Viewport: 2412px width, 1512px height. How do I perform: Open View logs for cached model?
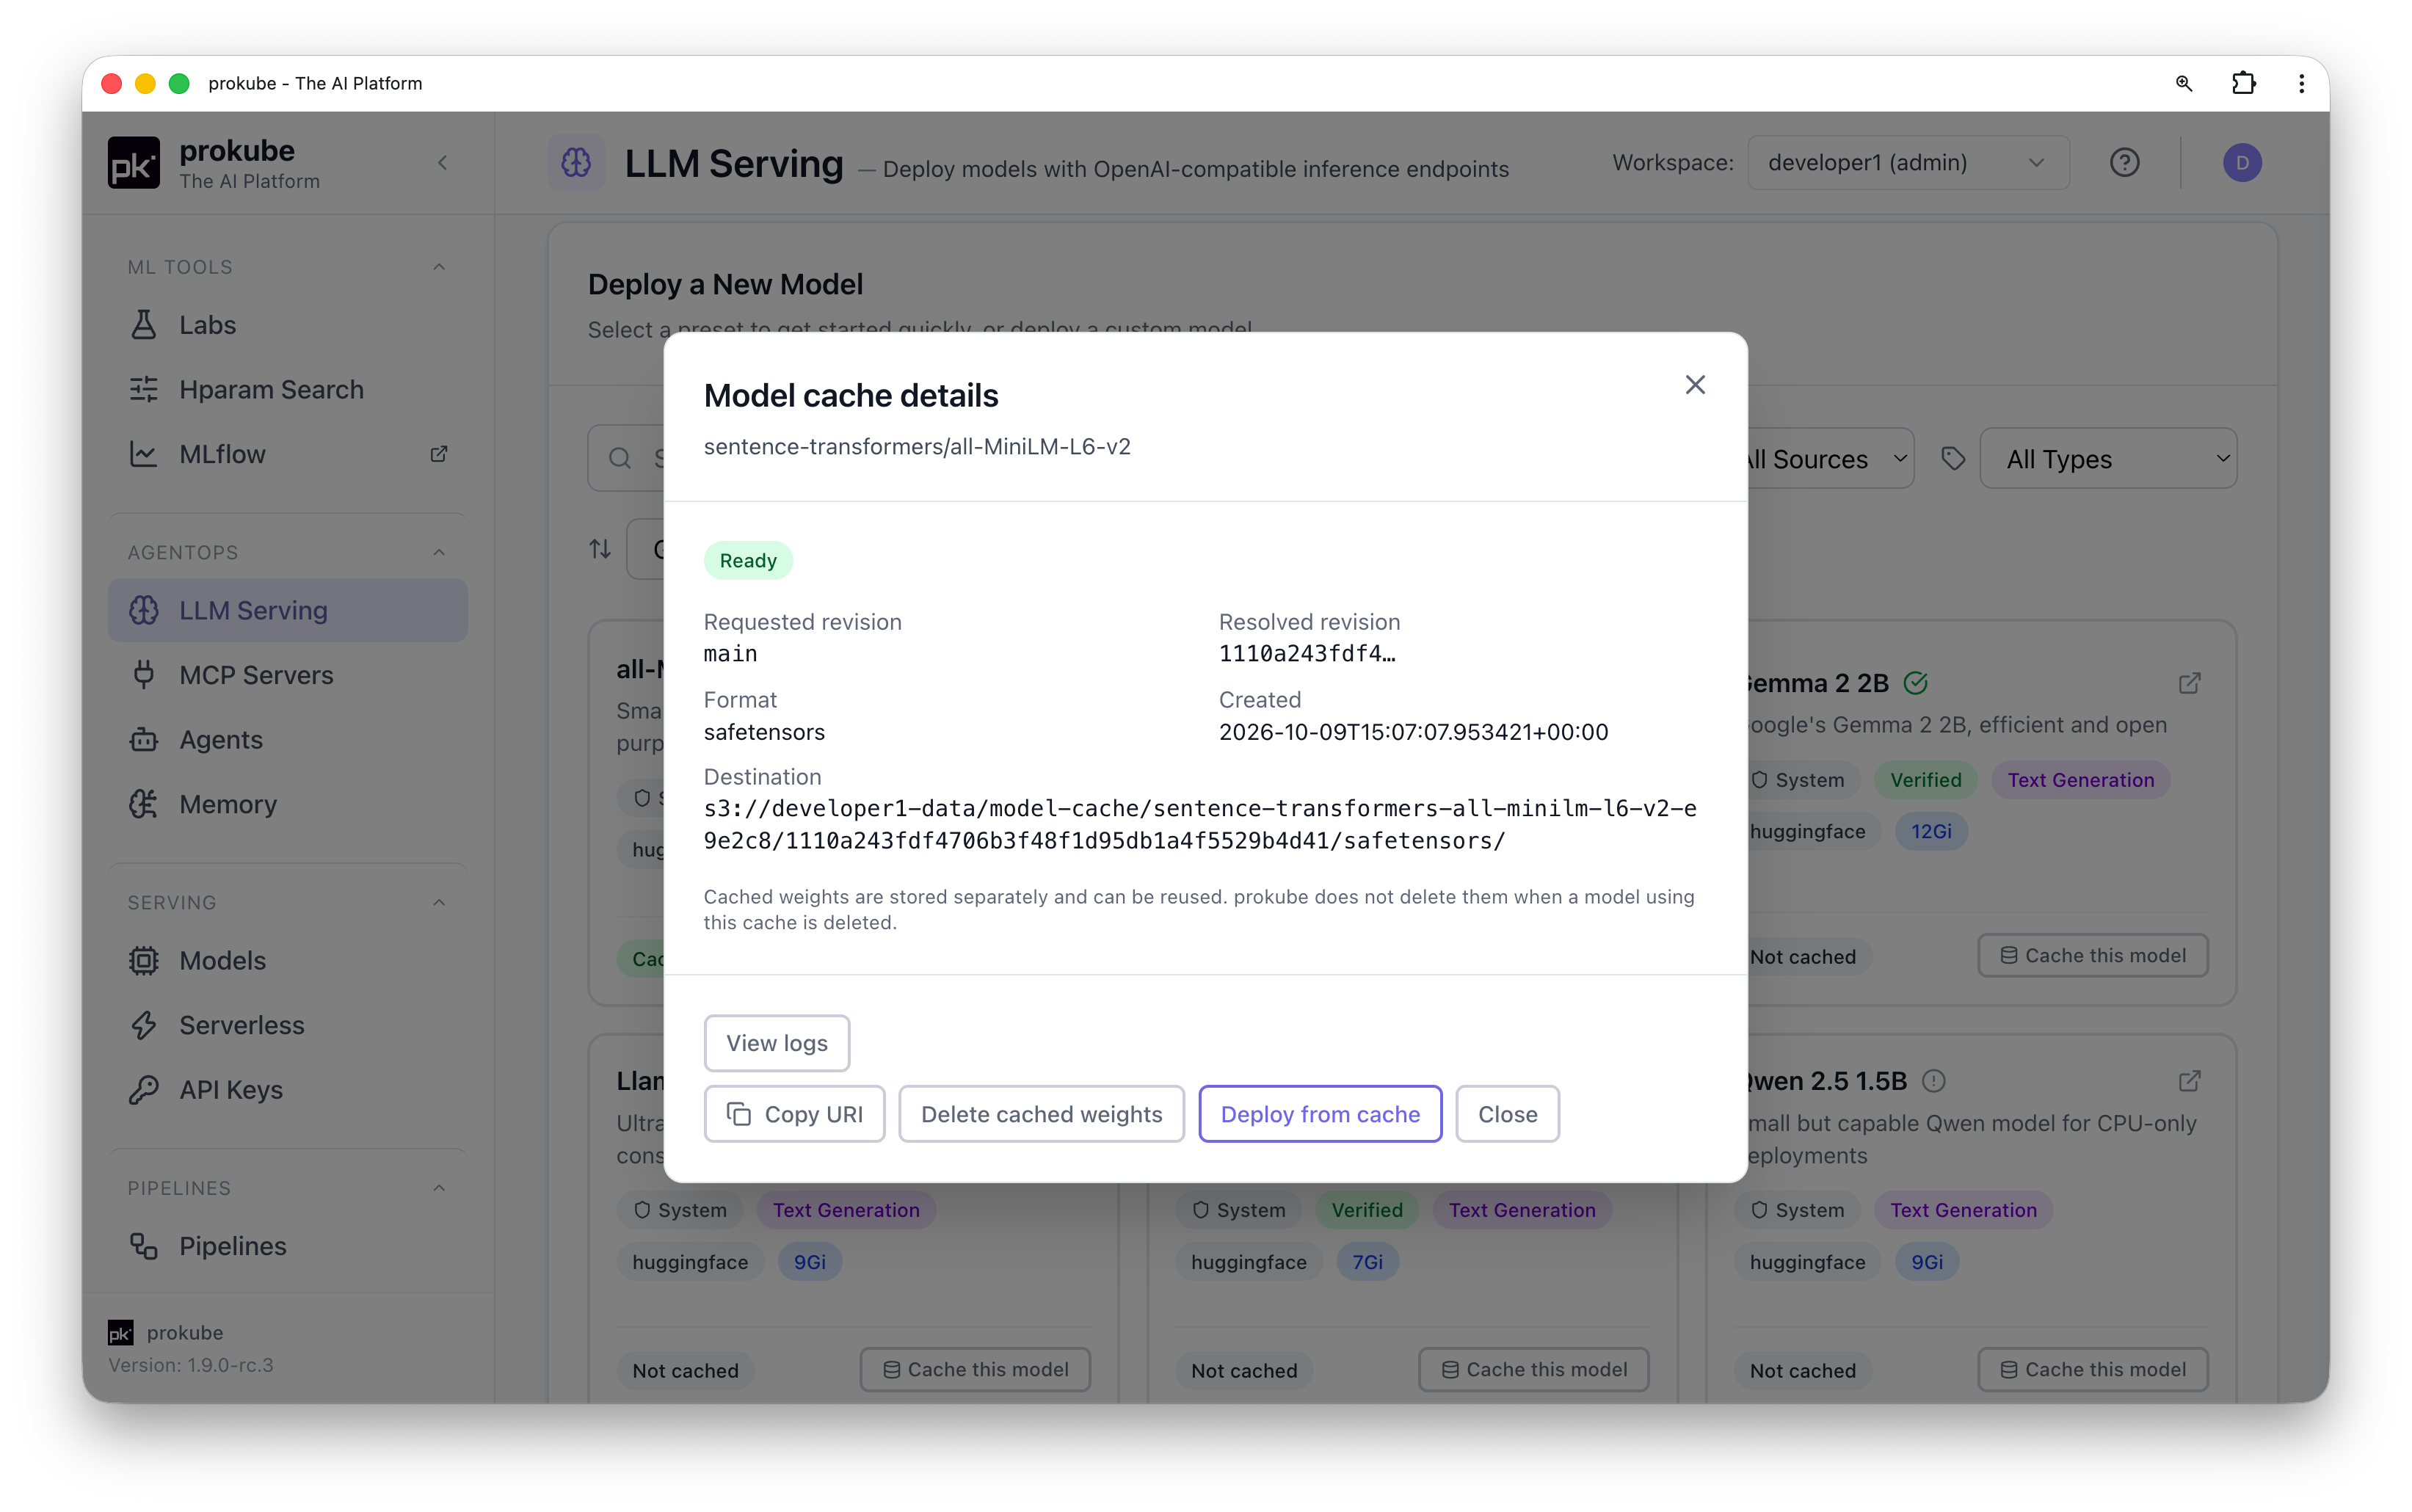pos(776,1043)
